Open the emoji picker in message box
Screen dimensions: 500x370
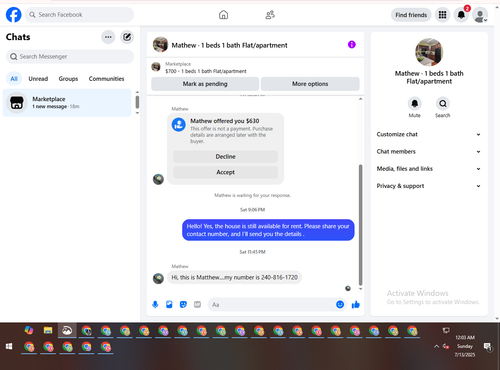click(340, 304)
